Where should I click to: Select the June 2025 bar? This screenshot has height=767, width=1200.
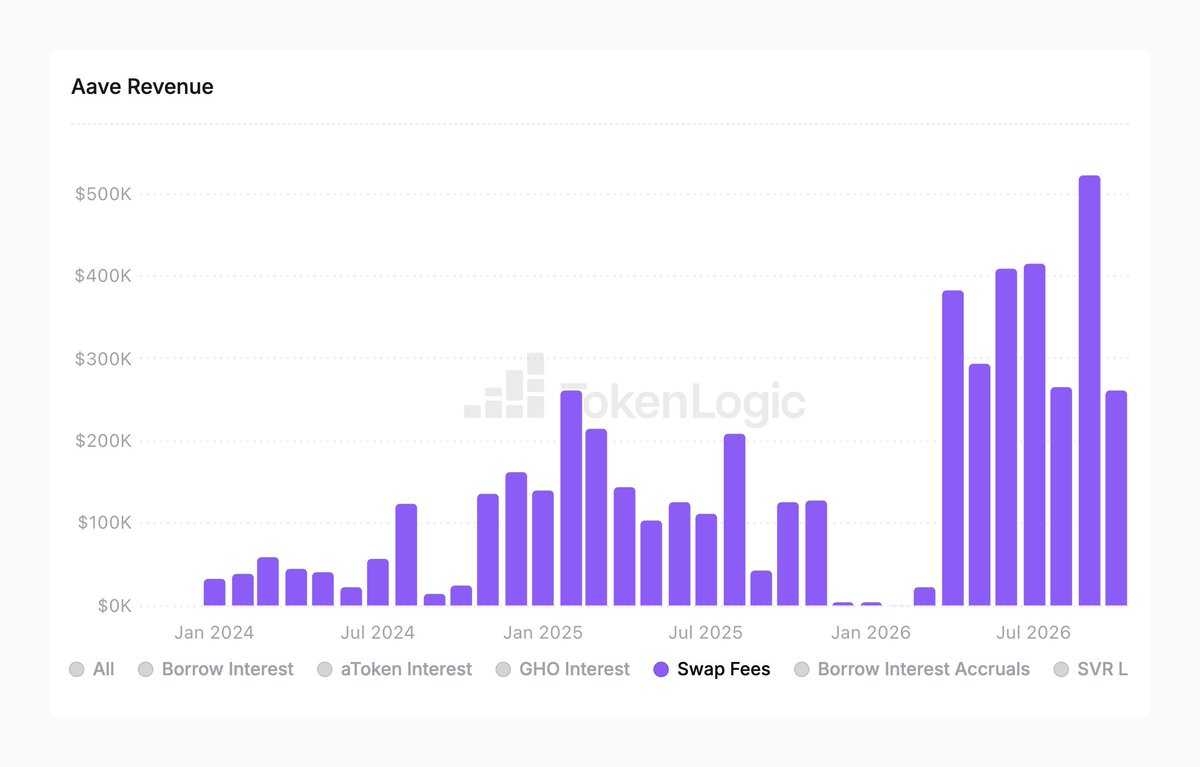point(680,554)
